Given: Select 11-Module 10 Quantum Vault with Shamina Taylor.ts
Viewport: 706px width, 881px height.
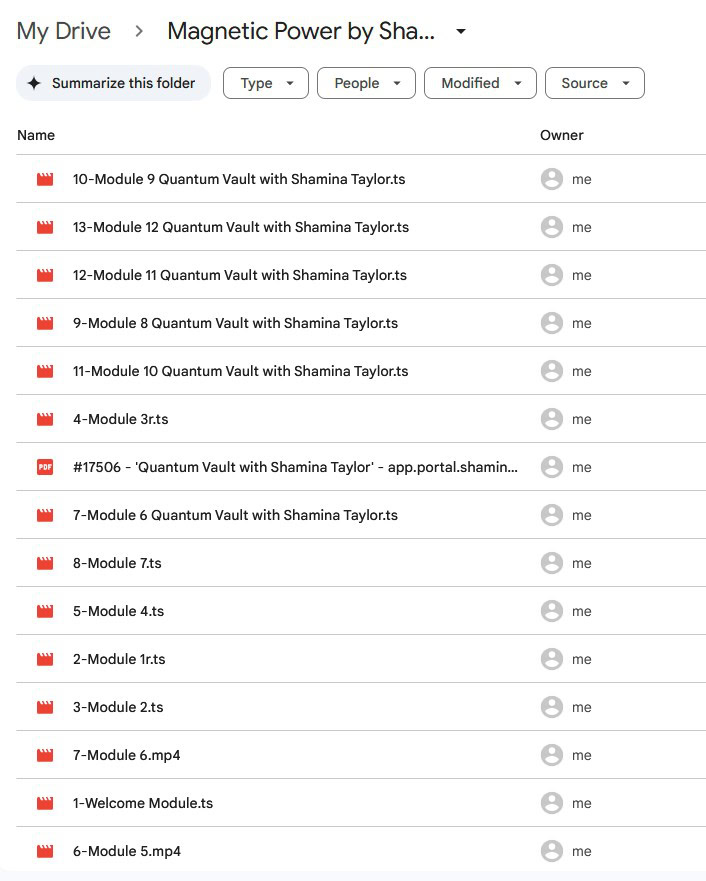Looking at the screenshot, I should pos(240,371).
